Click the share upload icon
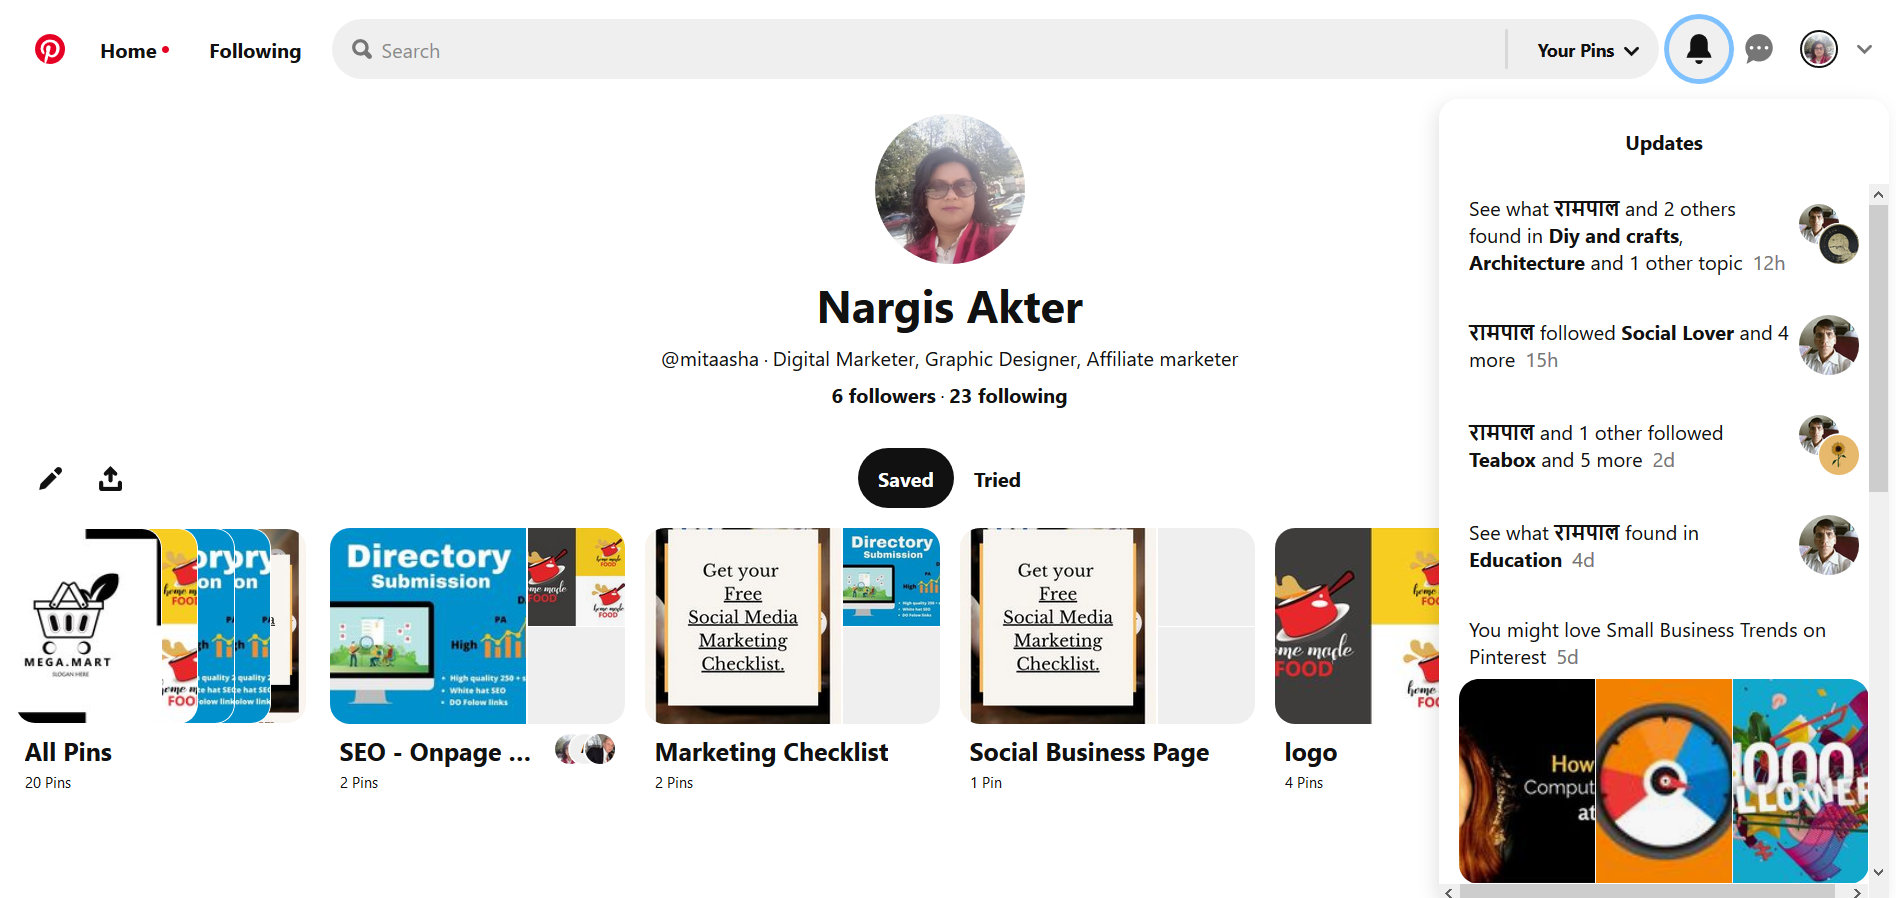Image resolution: width=1896 pixels, height=898 pixels. (110, 479)
